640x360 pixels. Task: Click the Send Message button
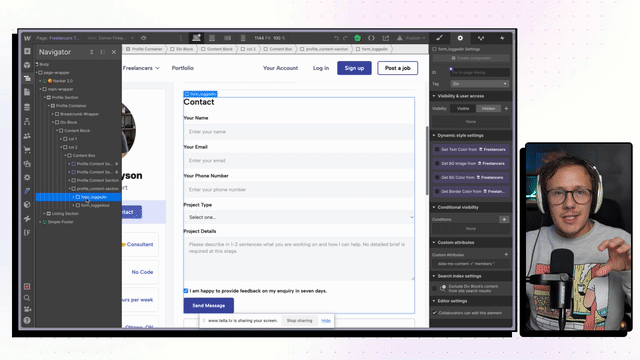coord(209,305)
